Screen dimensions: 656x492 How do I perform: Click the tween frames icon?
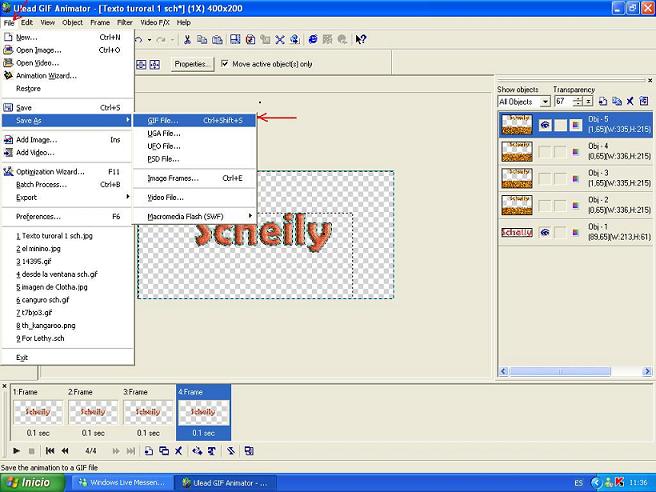click(x=197, y=451)
